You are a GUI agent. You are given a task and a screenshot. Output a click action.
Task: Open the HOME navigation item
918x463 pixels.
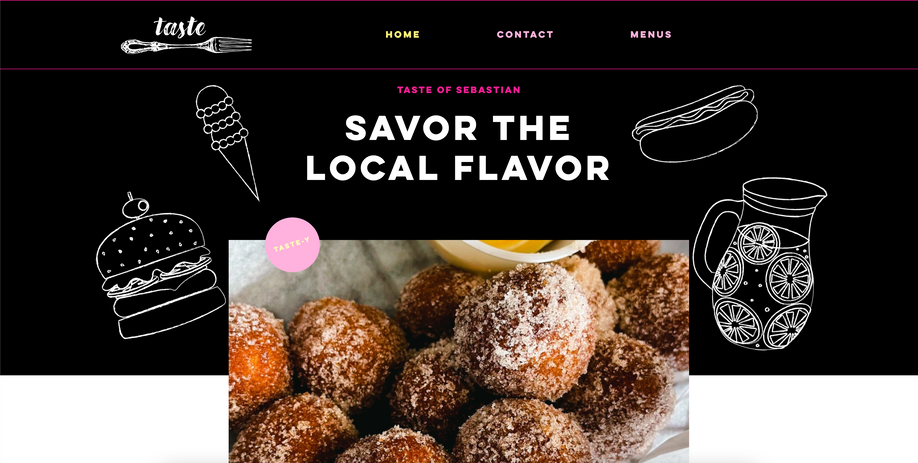click(x=402, y=35)
